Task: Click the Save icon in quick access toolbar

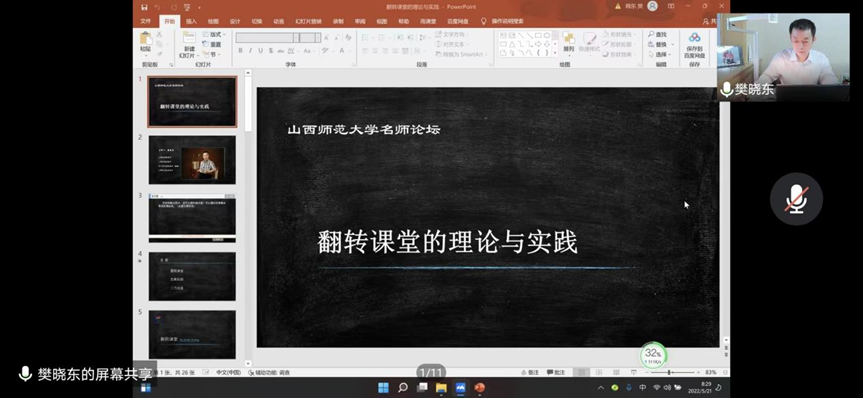Action: [144, 7]
